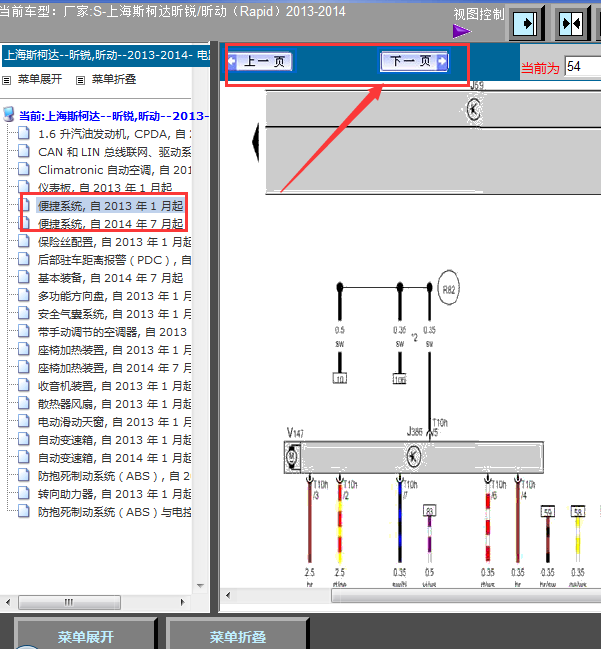Click the computer icon at tree root
The width and height of the screenshot is (601, 649).
(x=9, y=115)
